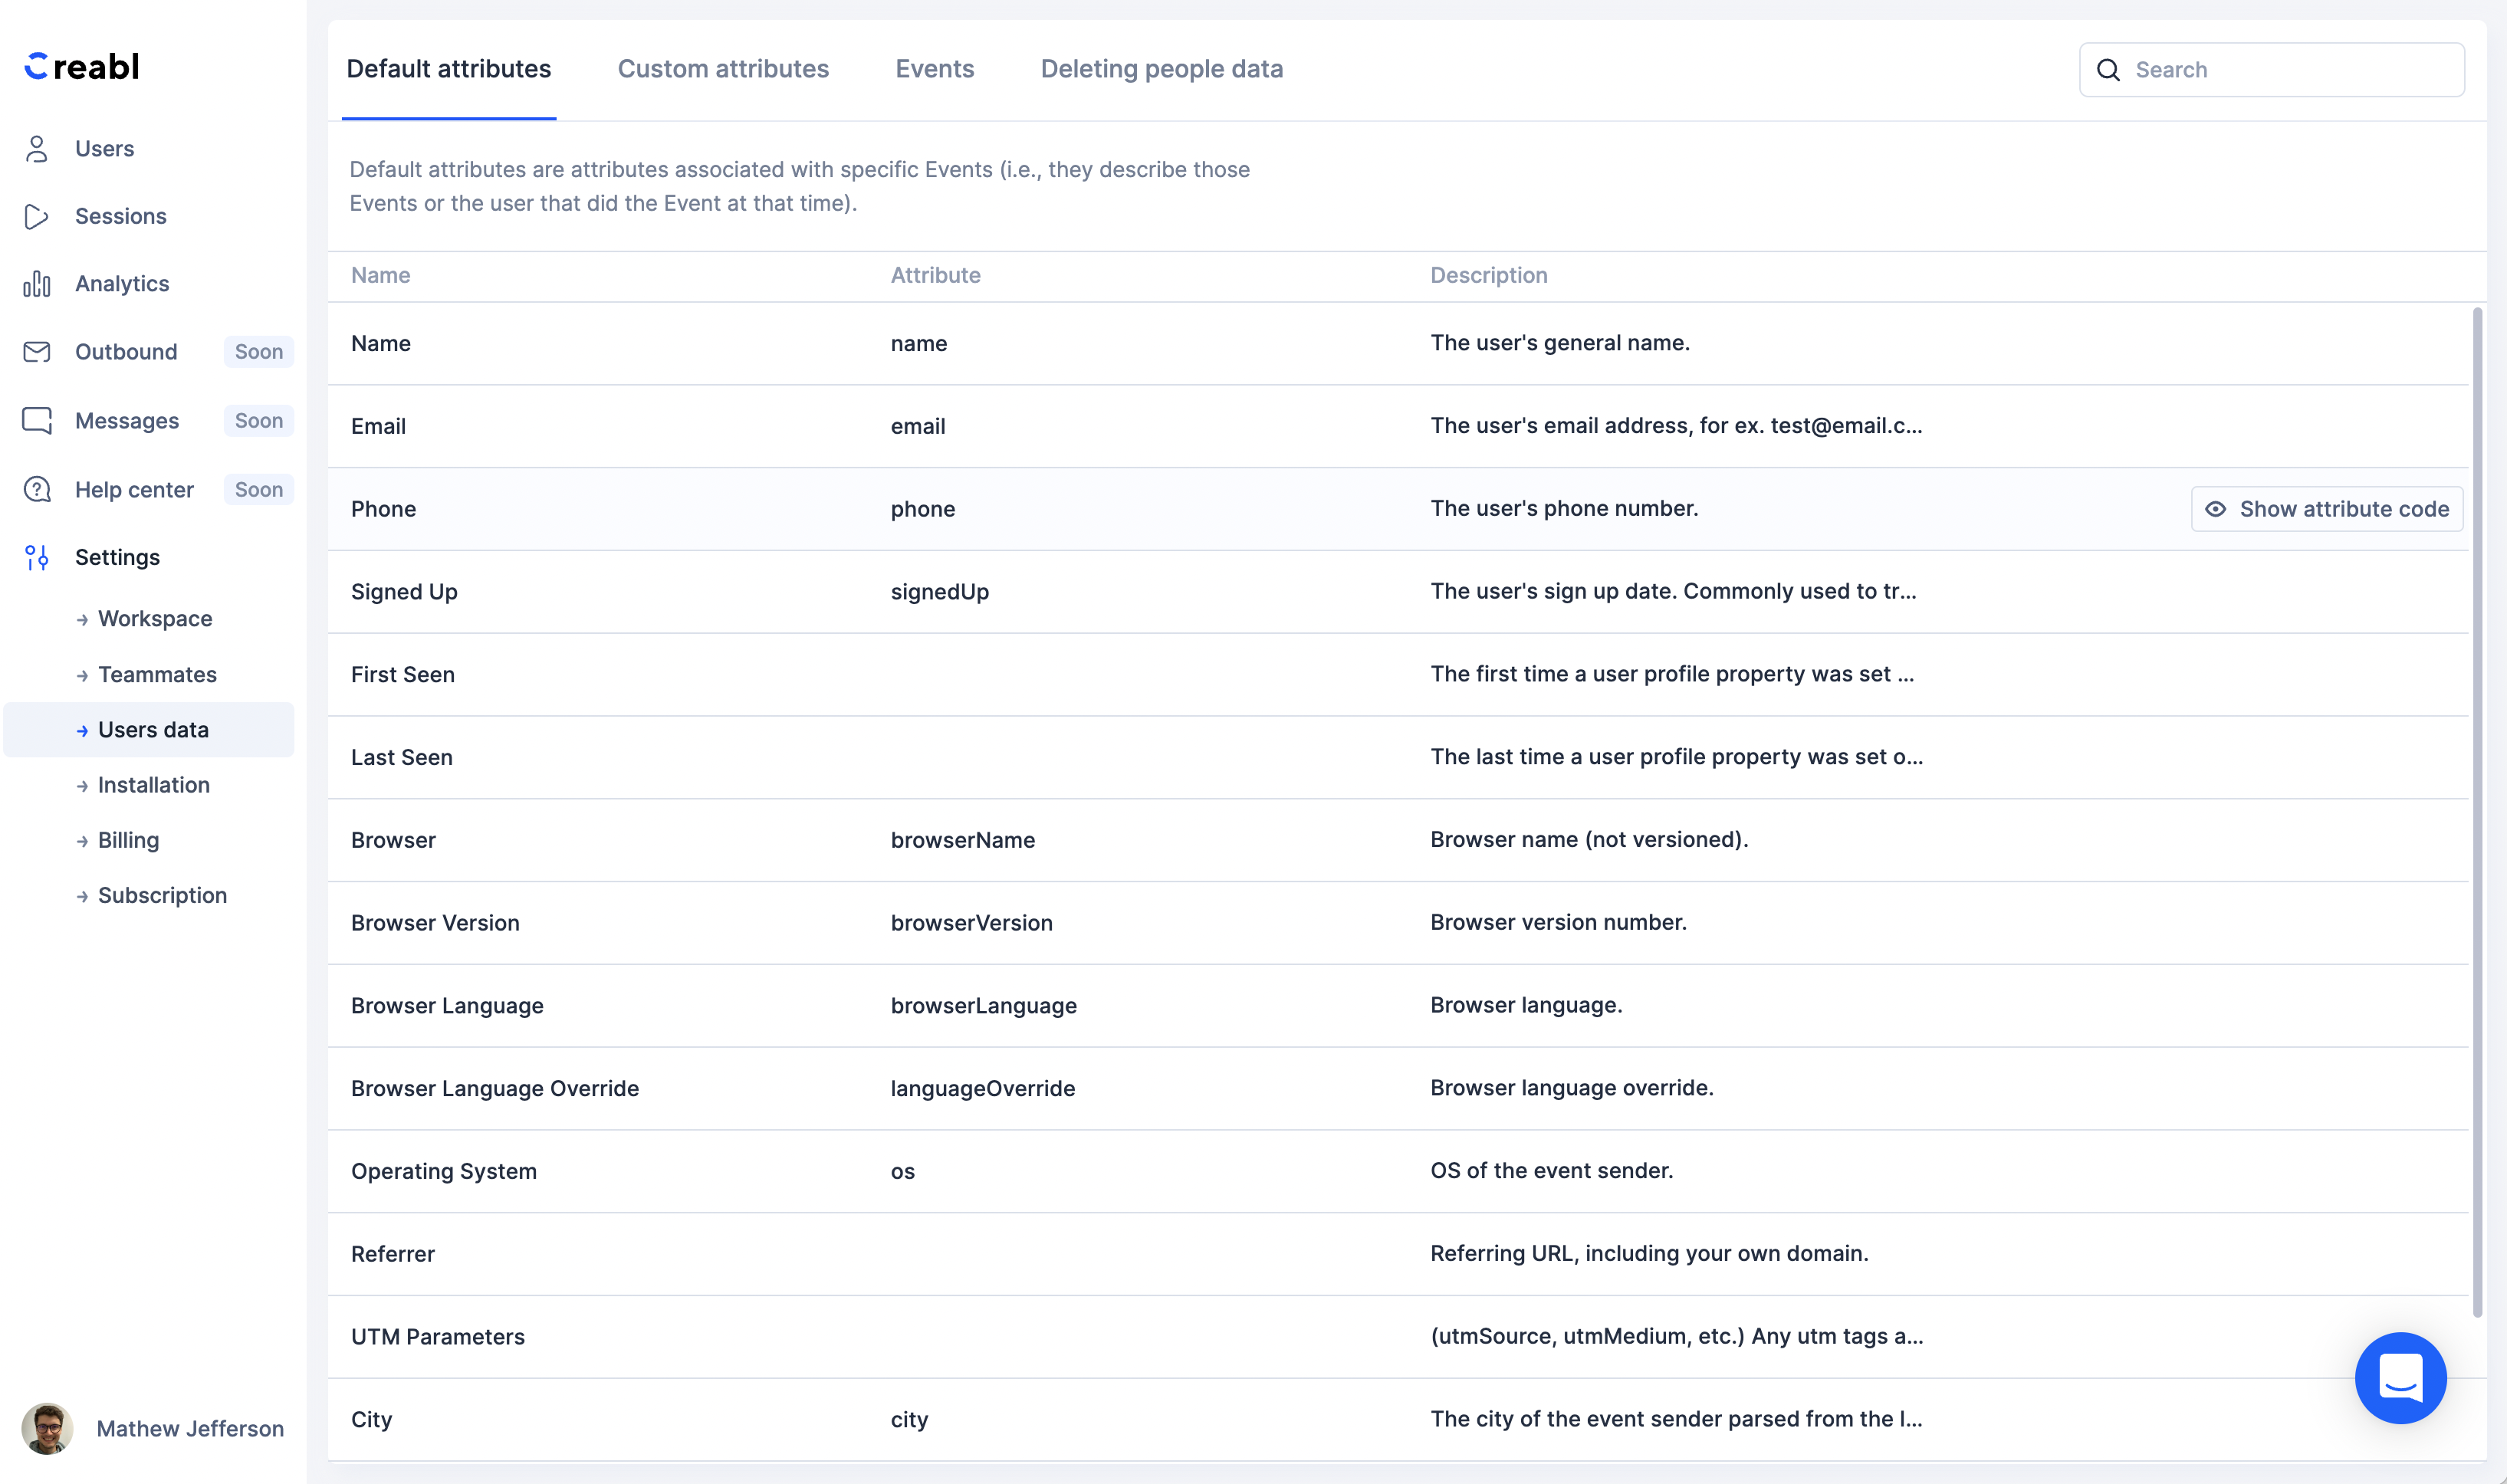Screen dimensions: 2507x1484
Task: Open the Intercom chat bubble
Action: (2400, 1378)
